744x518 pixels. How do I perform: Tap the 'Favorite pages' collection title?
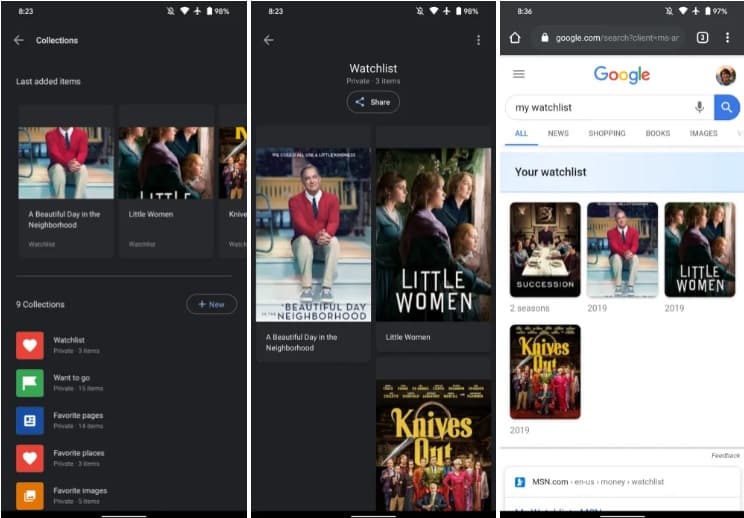pos(78,416)
